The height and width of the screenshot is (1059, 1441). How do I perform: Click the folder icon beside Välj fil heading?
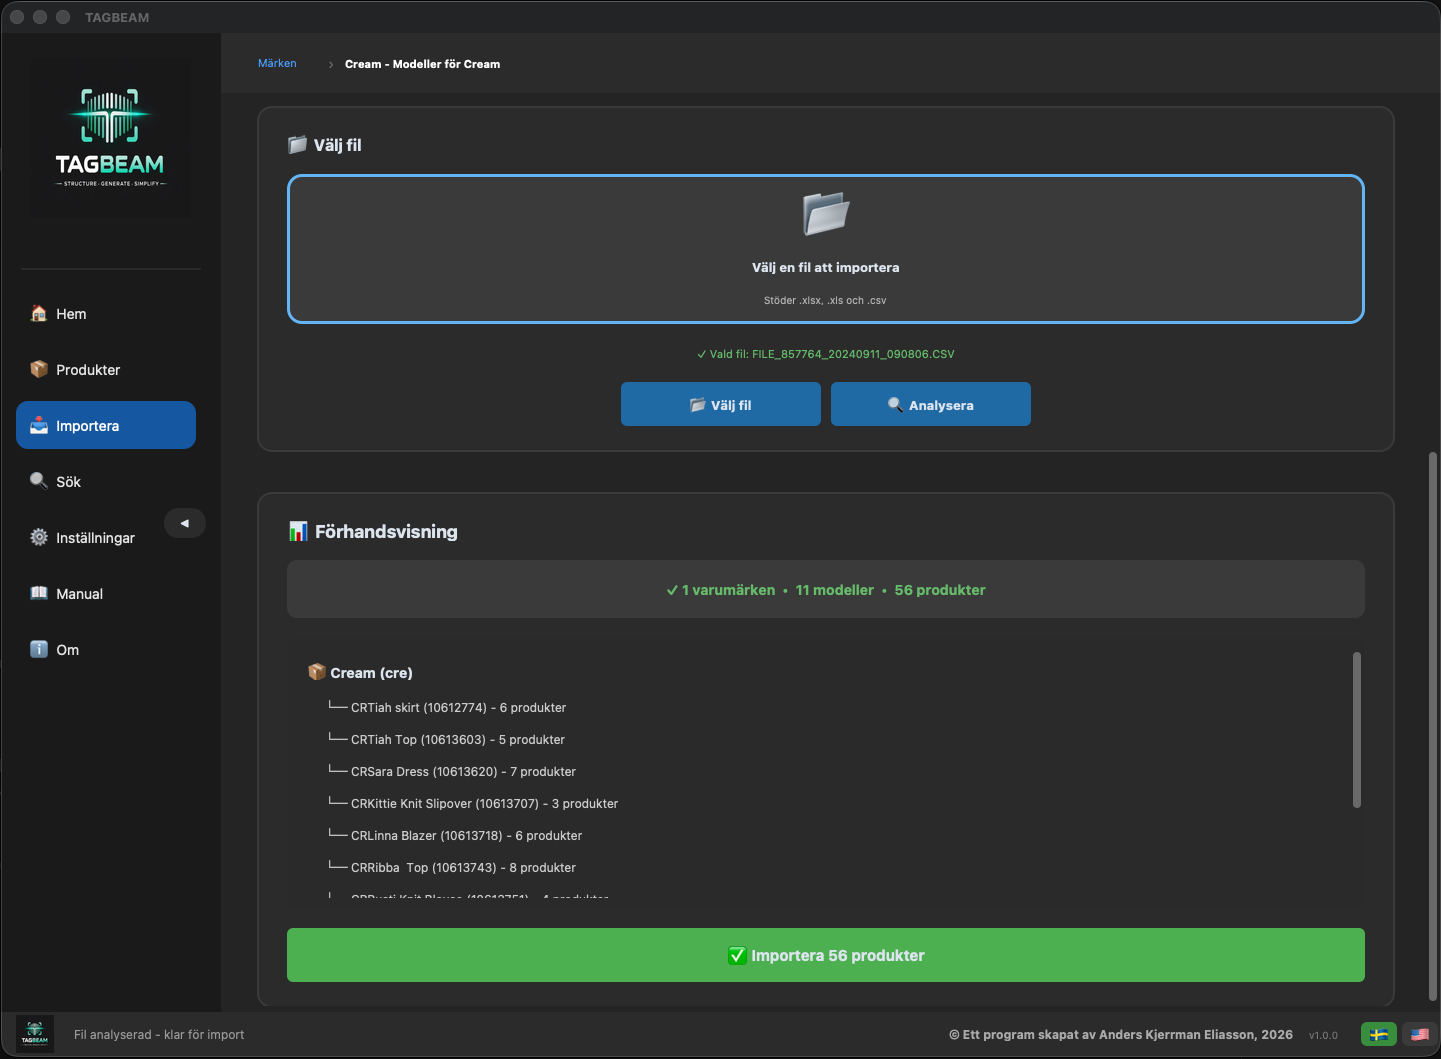point(297,144)
